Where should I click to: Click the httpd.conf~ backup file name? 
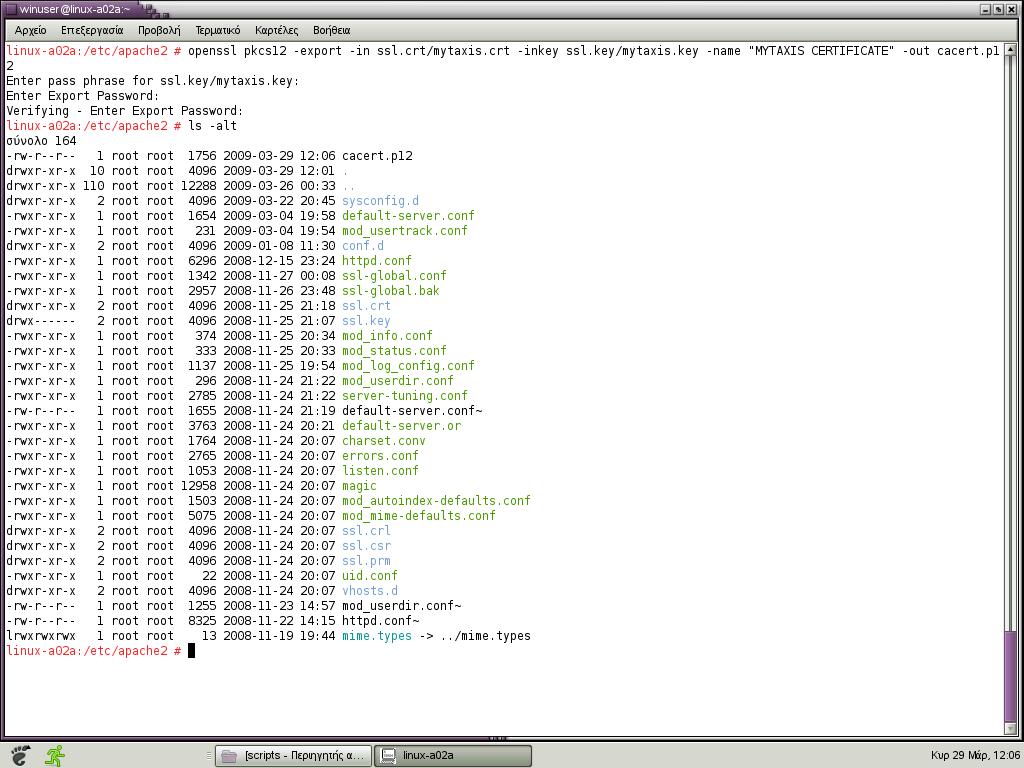(x=381, y=621)
